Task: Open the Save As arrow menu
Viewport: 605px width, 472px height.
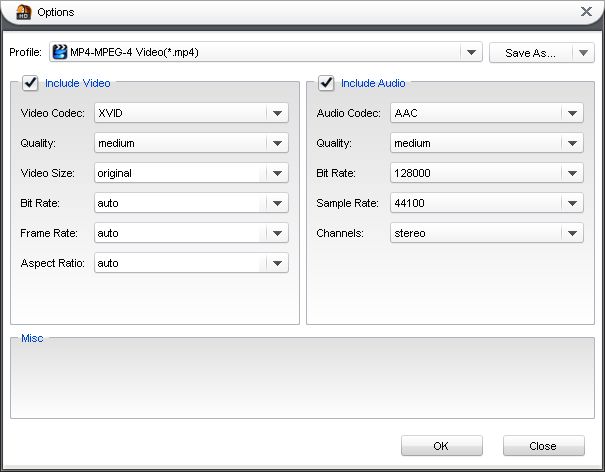Action: pos(583,52)
